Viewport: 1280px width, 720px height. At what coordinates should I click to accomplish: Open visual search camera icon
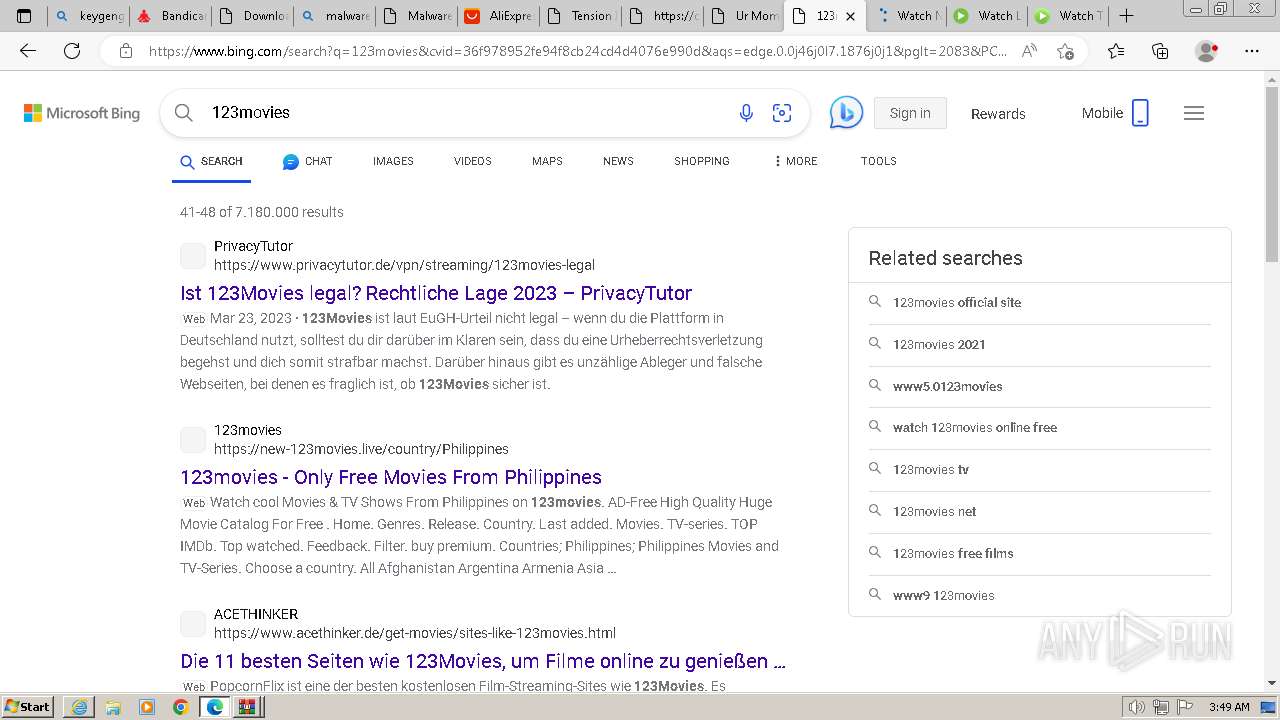click(782, 113)
